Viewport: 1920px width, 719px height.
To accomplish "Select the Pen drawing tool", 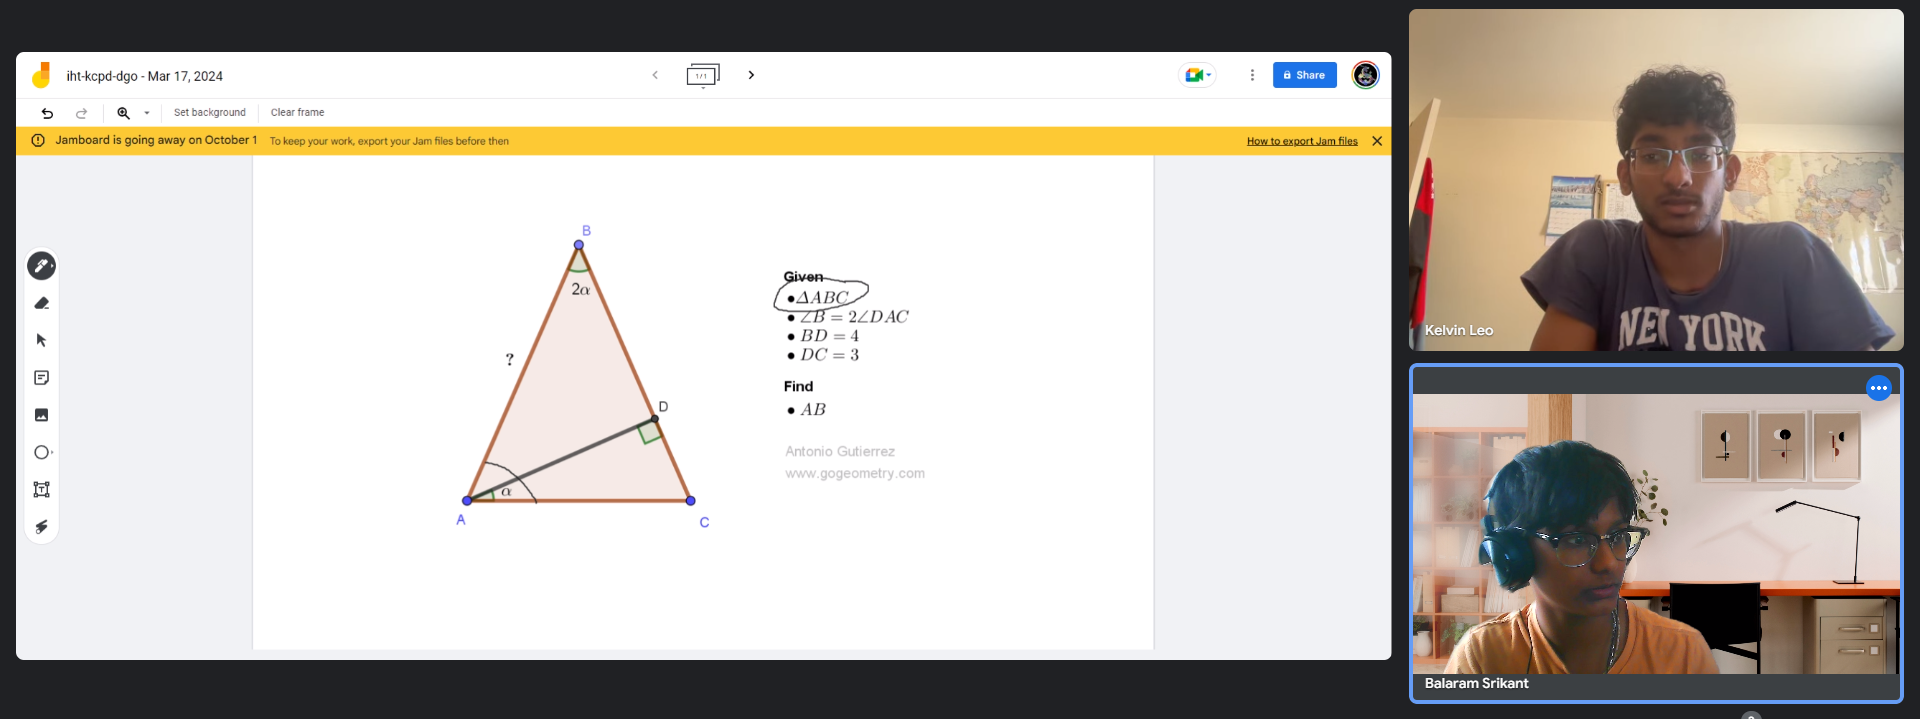I will [41, 266].
